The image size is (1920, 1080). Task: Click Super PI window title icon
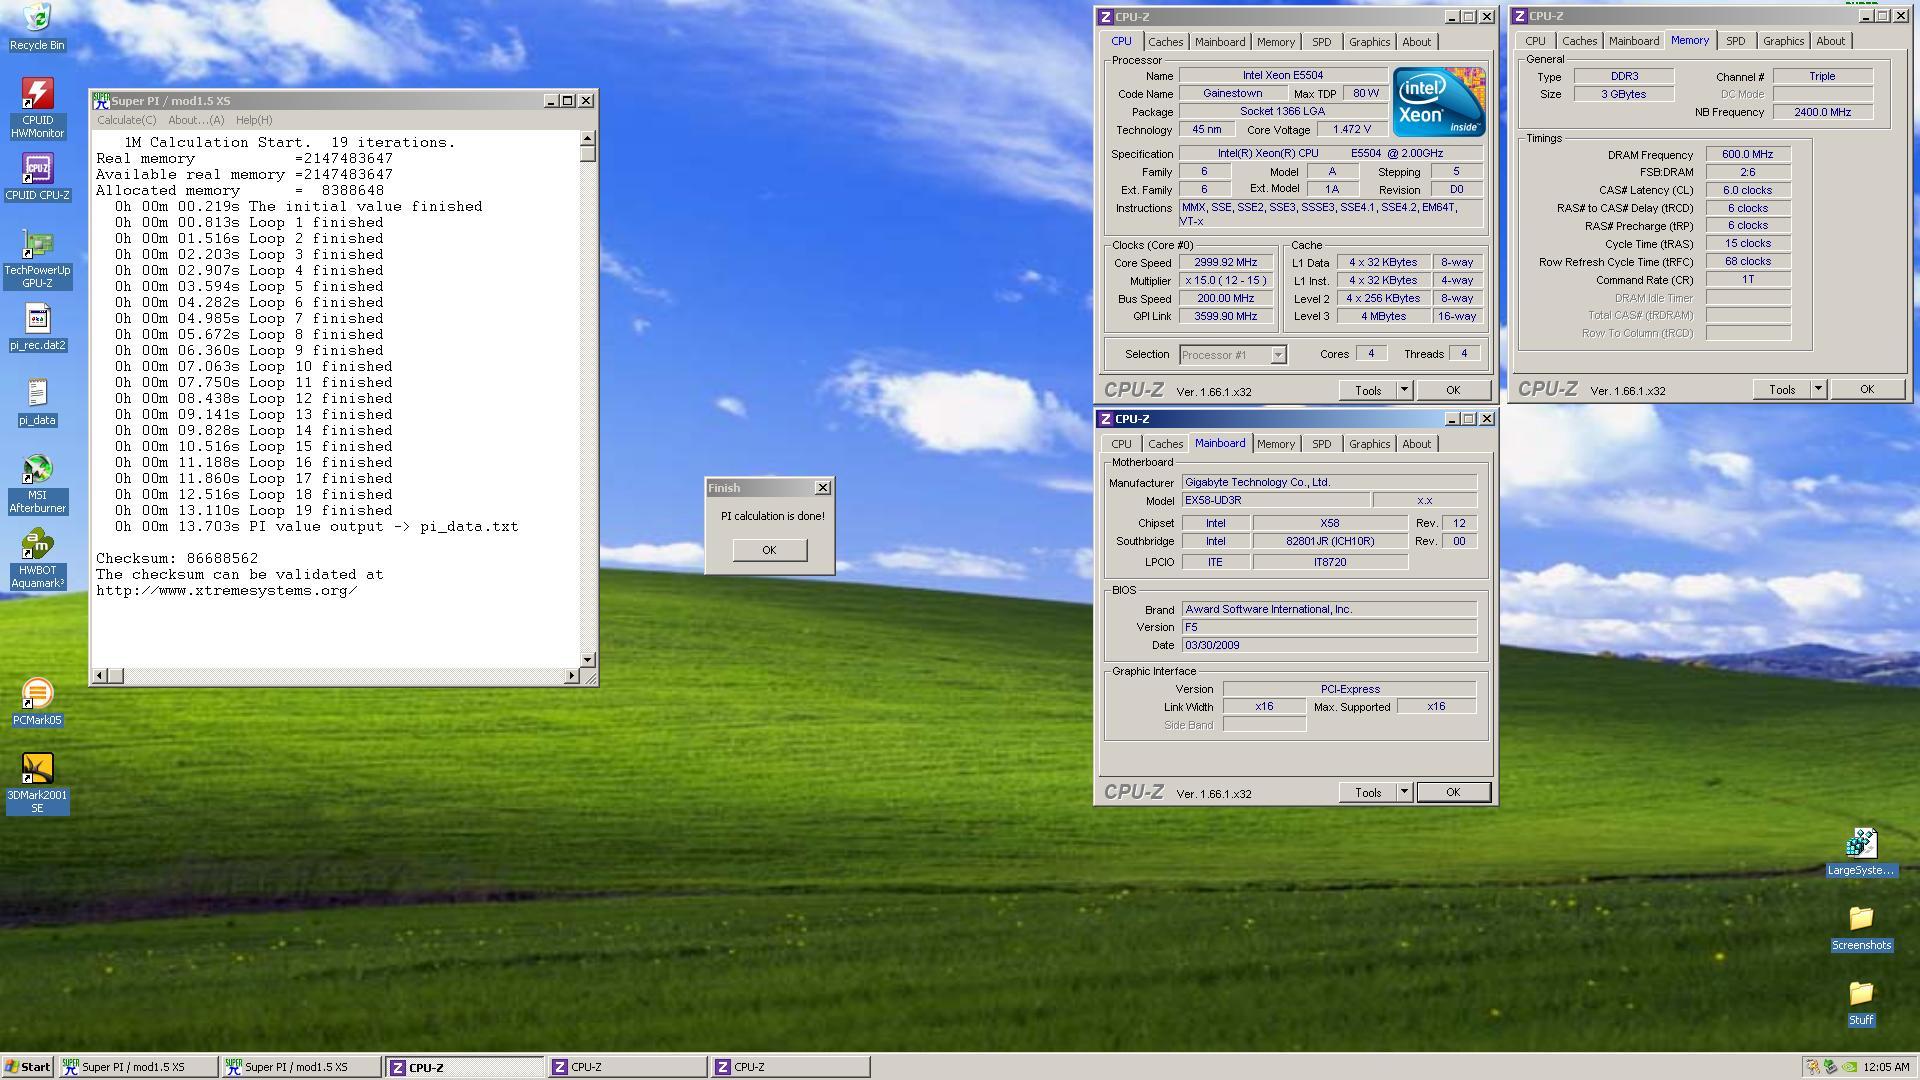pyautogui.click(x=101, y=100)
